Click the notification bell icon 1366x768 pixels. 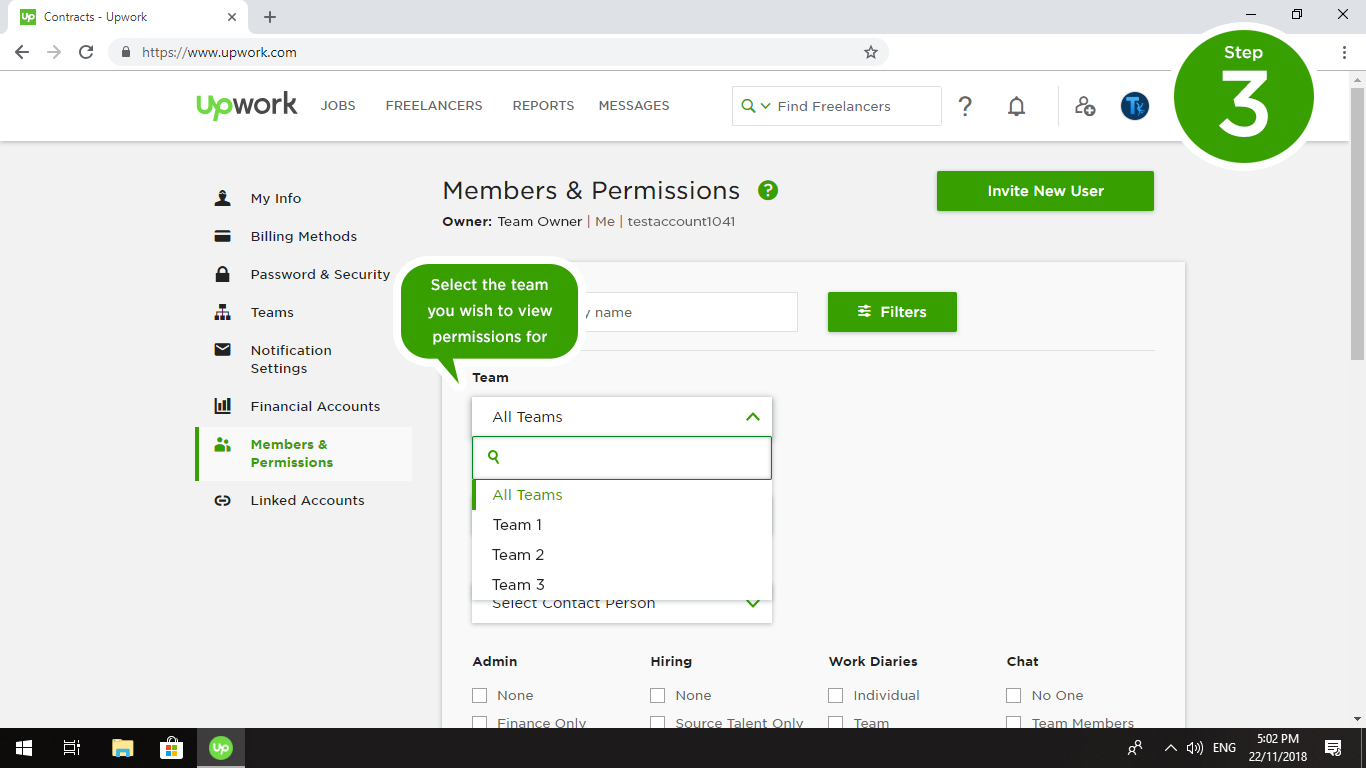tap(1016, 106)
